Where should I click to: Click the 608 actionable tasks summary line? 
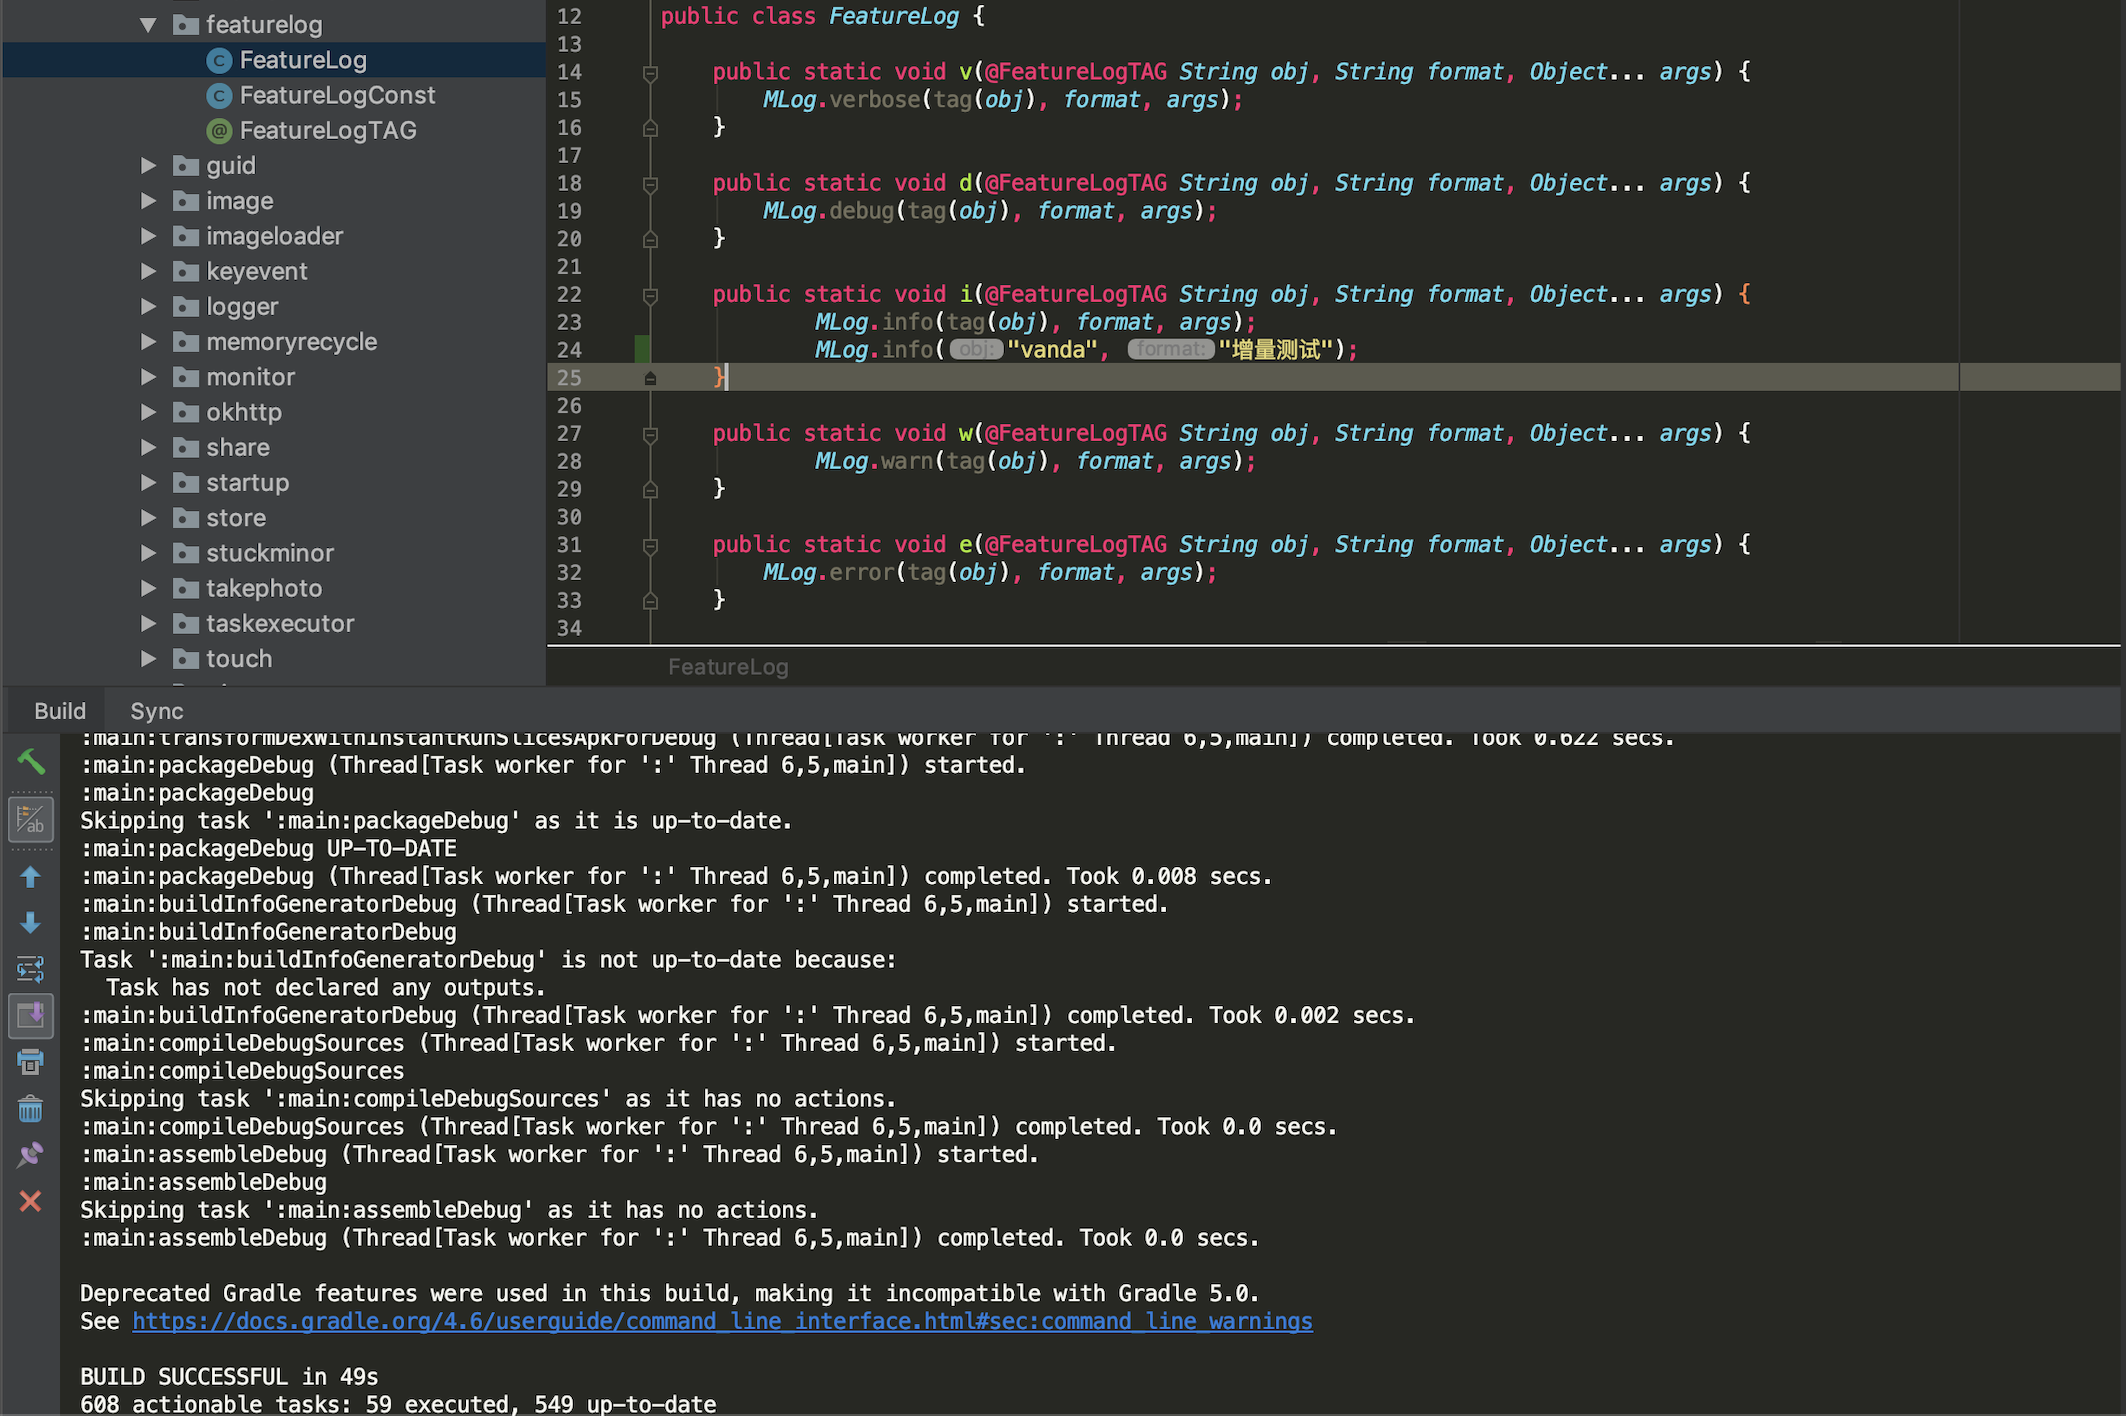(x=398, y=1404)
